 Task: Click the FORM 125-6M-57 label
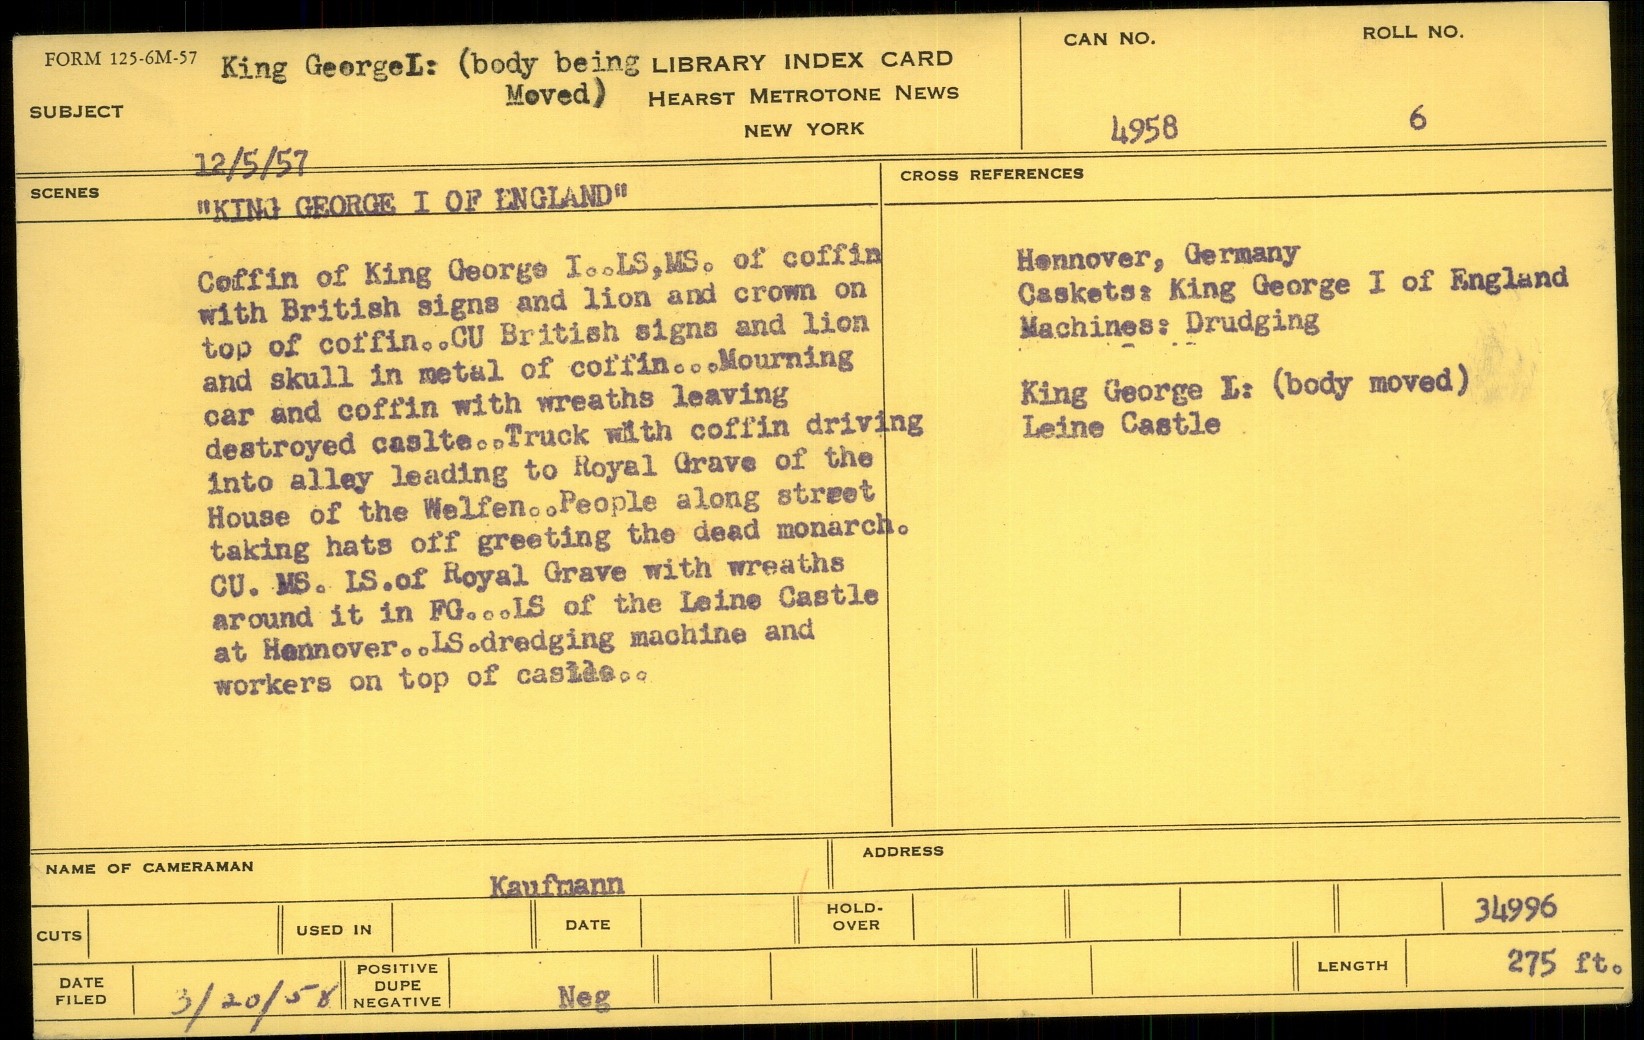click(x=120, y=59)
